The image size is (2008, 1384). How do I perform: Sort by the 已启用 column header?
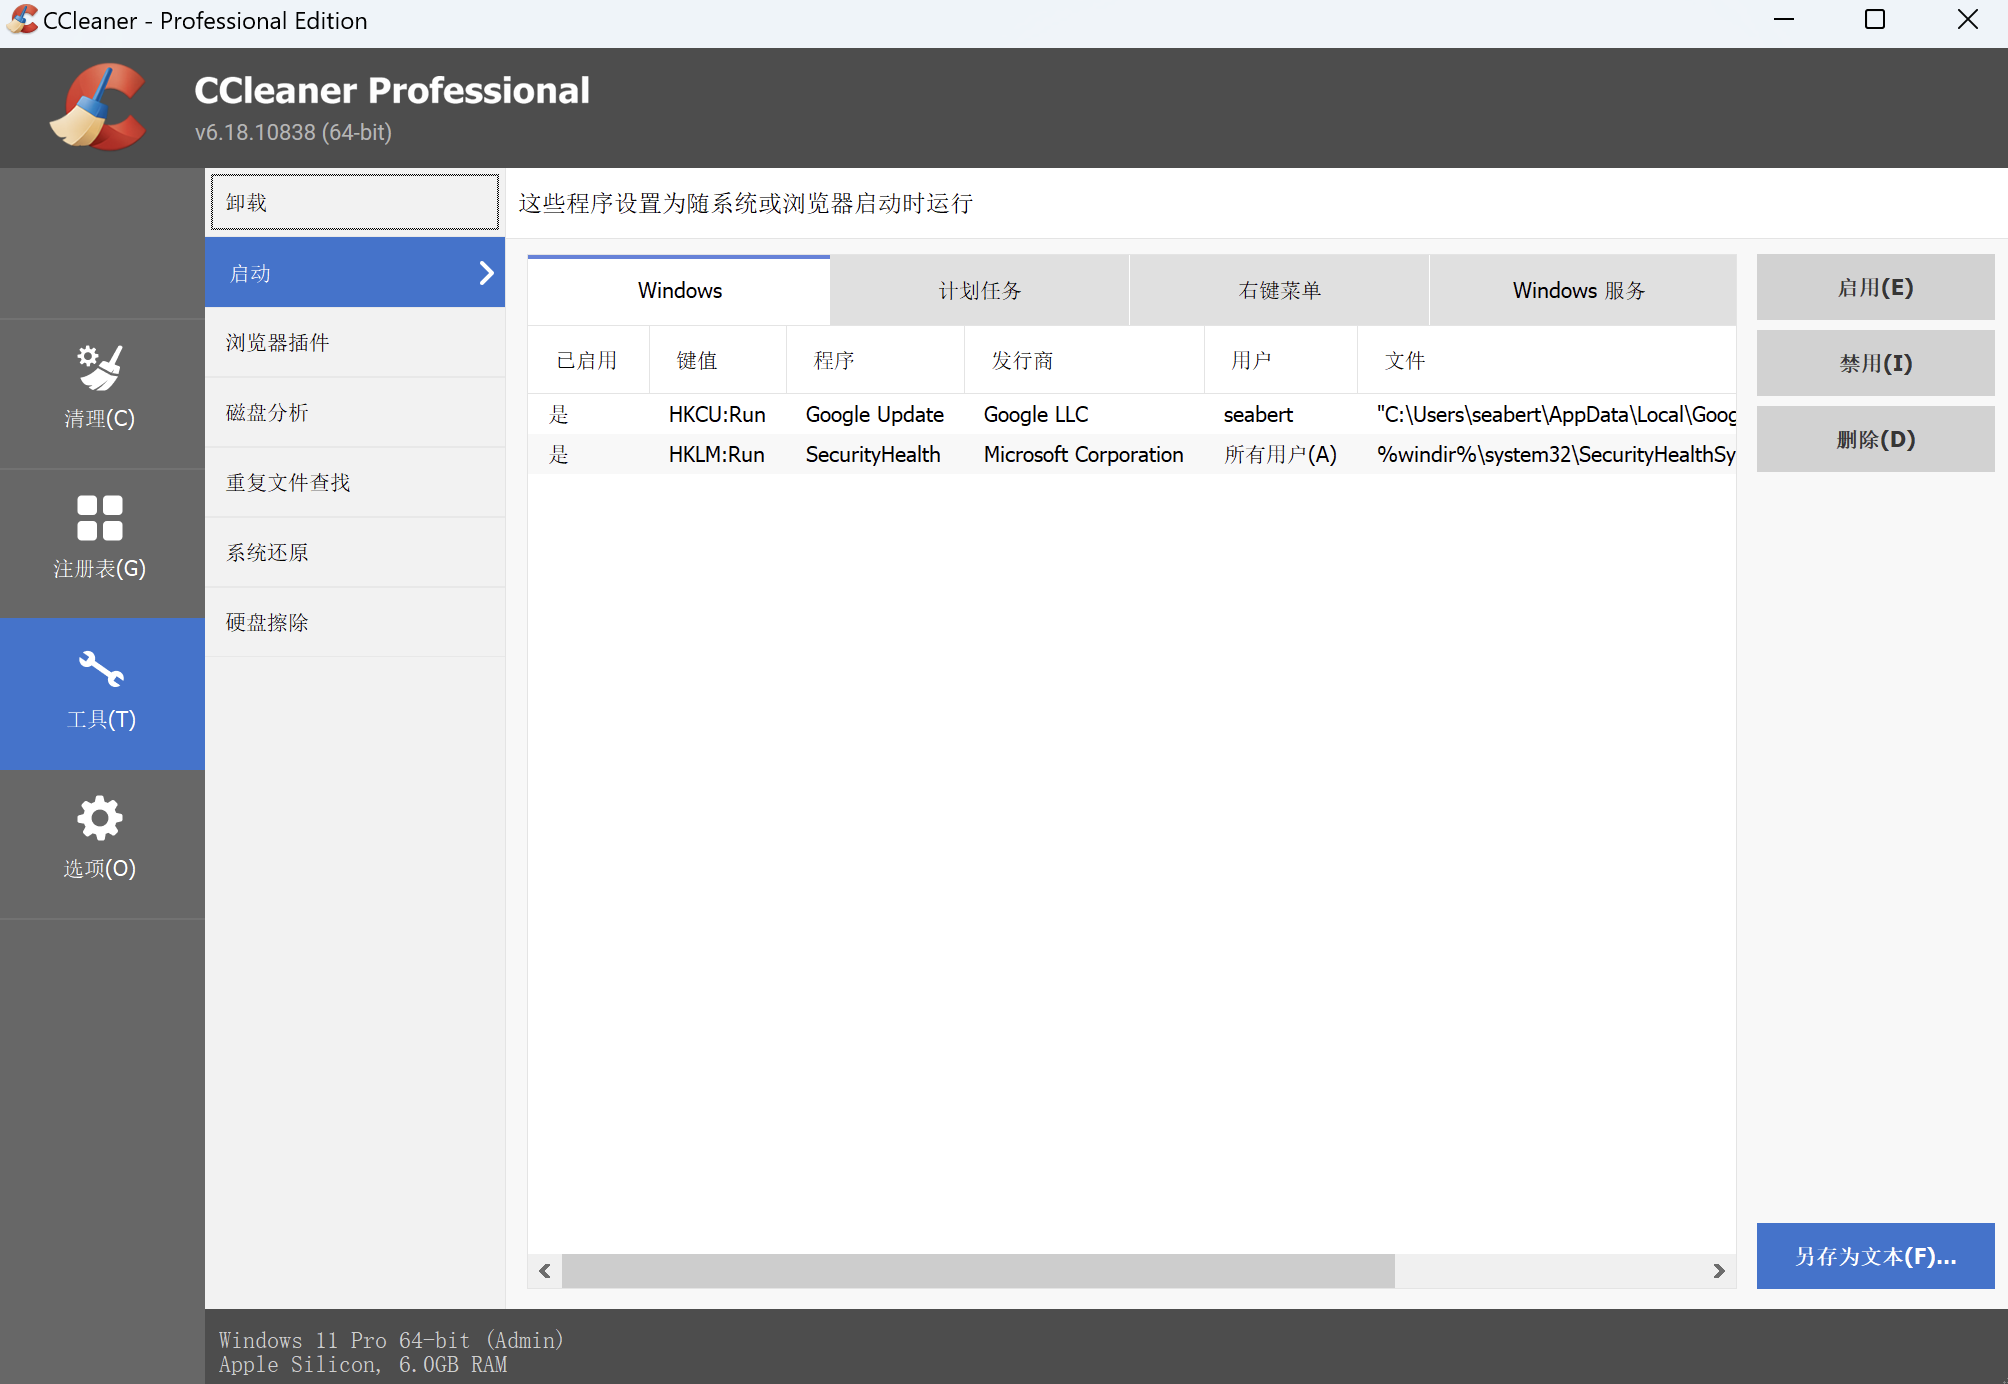(588, 360)
